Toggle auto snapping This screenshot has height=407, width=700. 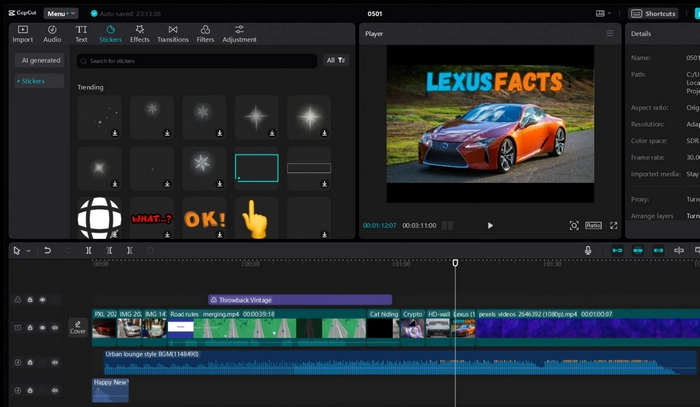(x=638, y=250)
